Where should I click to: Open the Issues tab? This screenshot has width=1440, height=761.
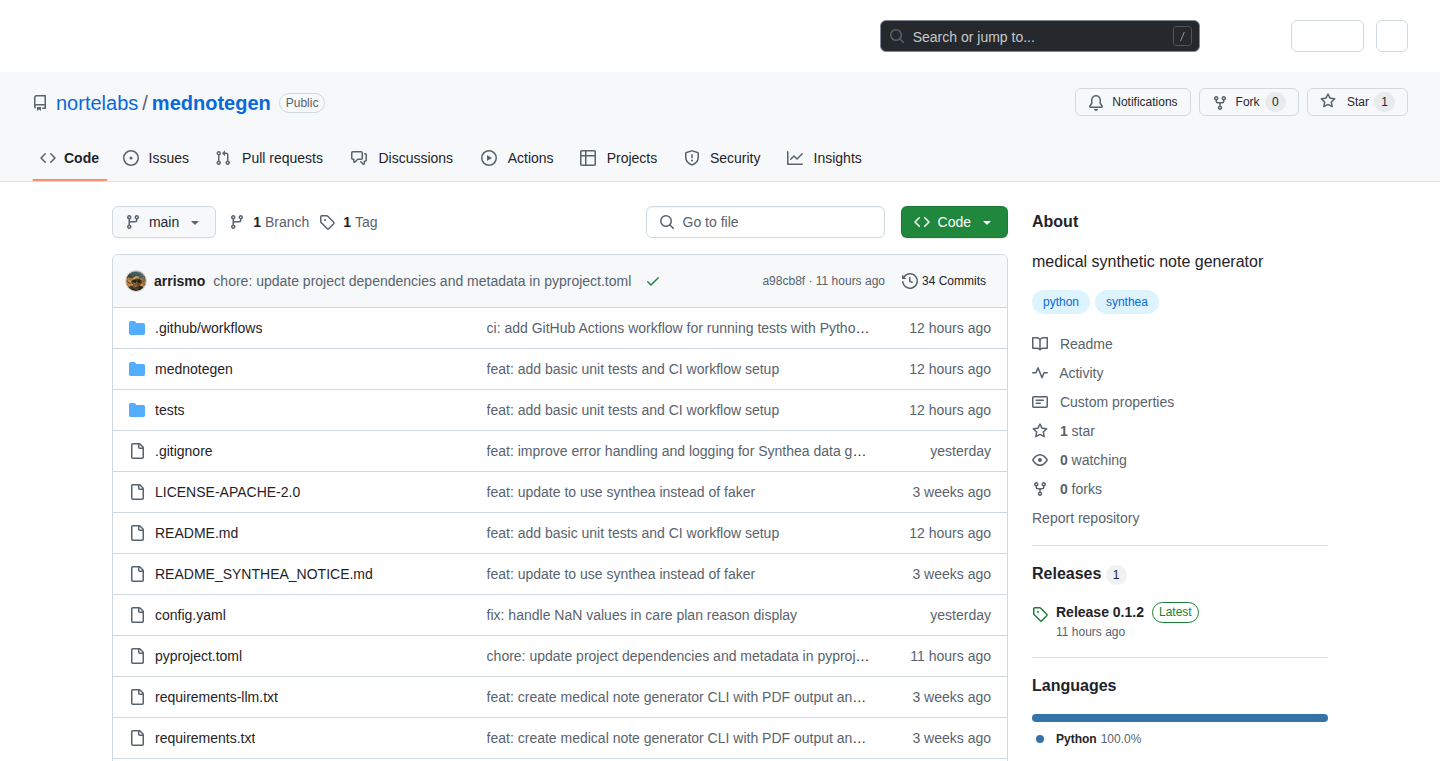tap(156, 158)
